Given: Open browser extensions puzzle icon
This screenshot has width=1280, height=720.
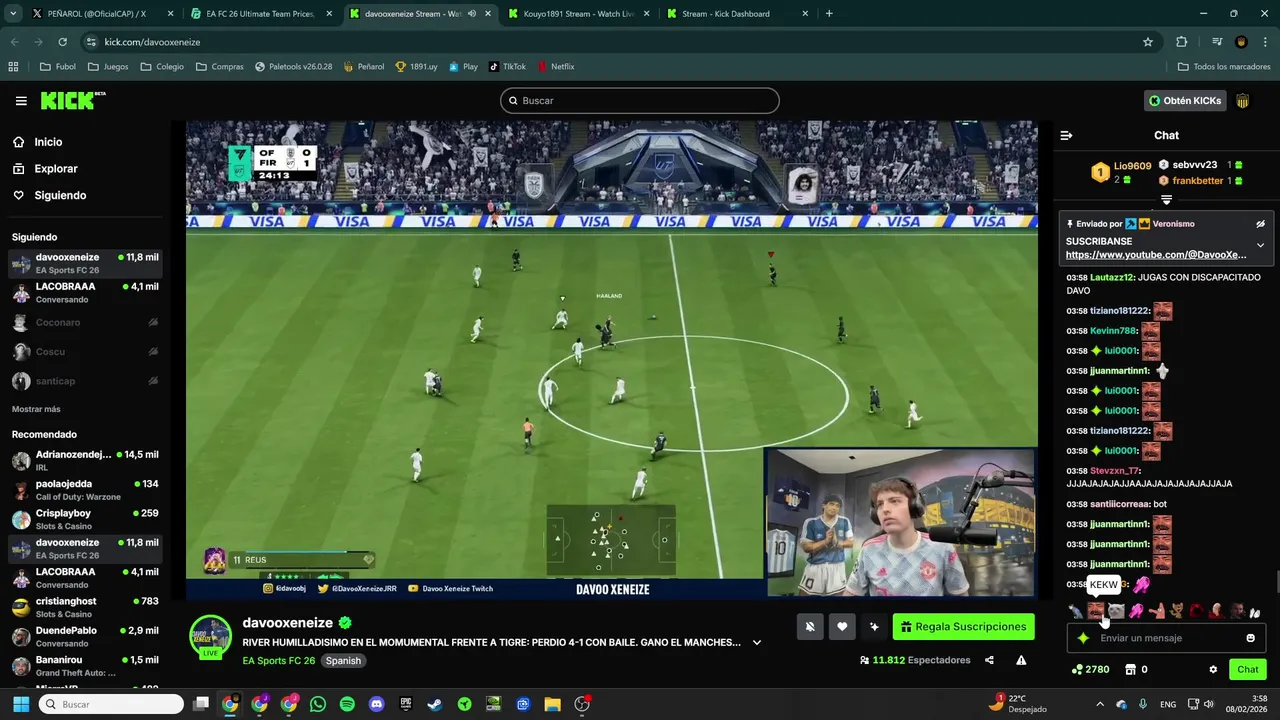Looking at the screenshot, I should click(x=1182, y=42).
